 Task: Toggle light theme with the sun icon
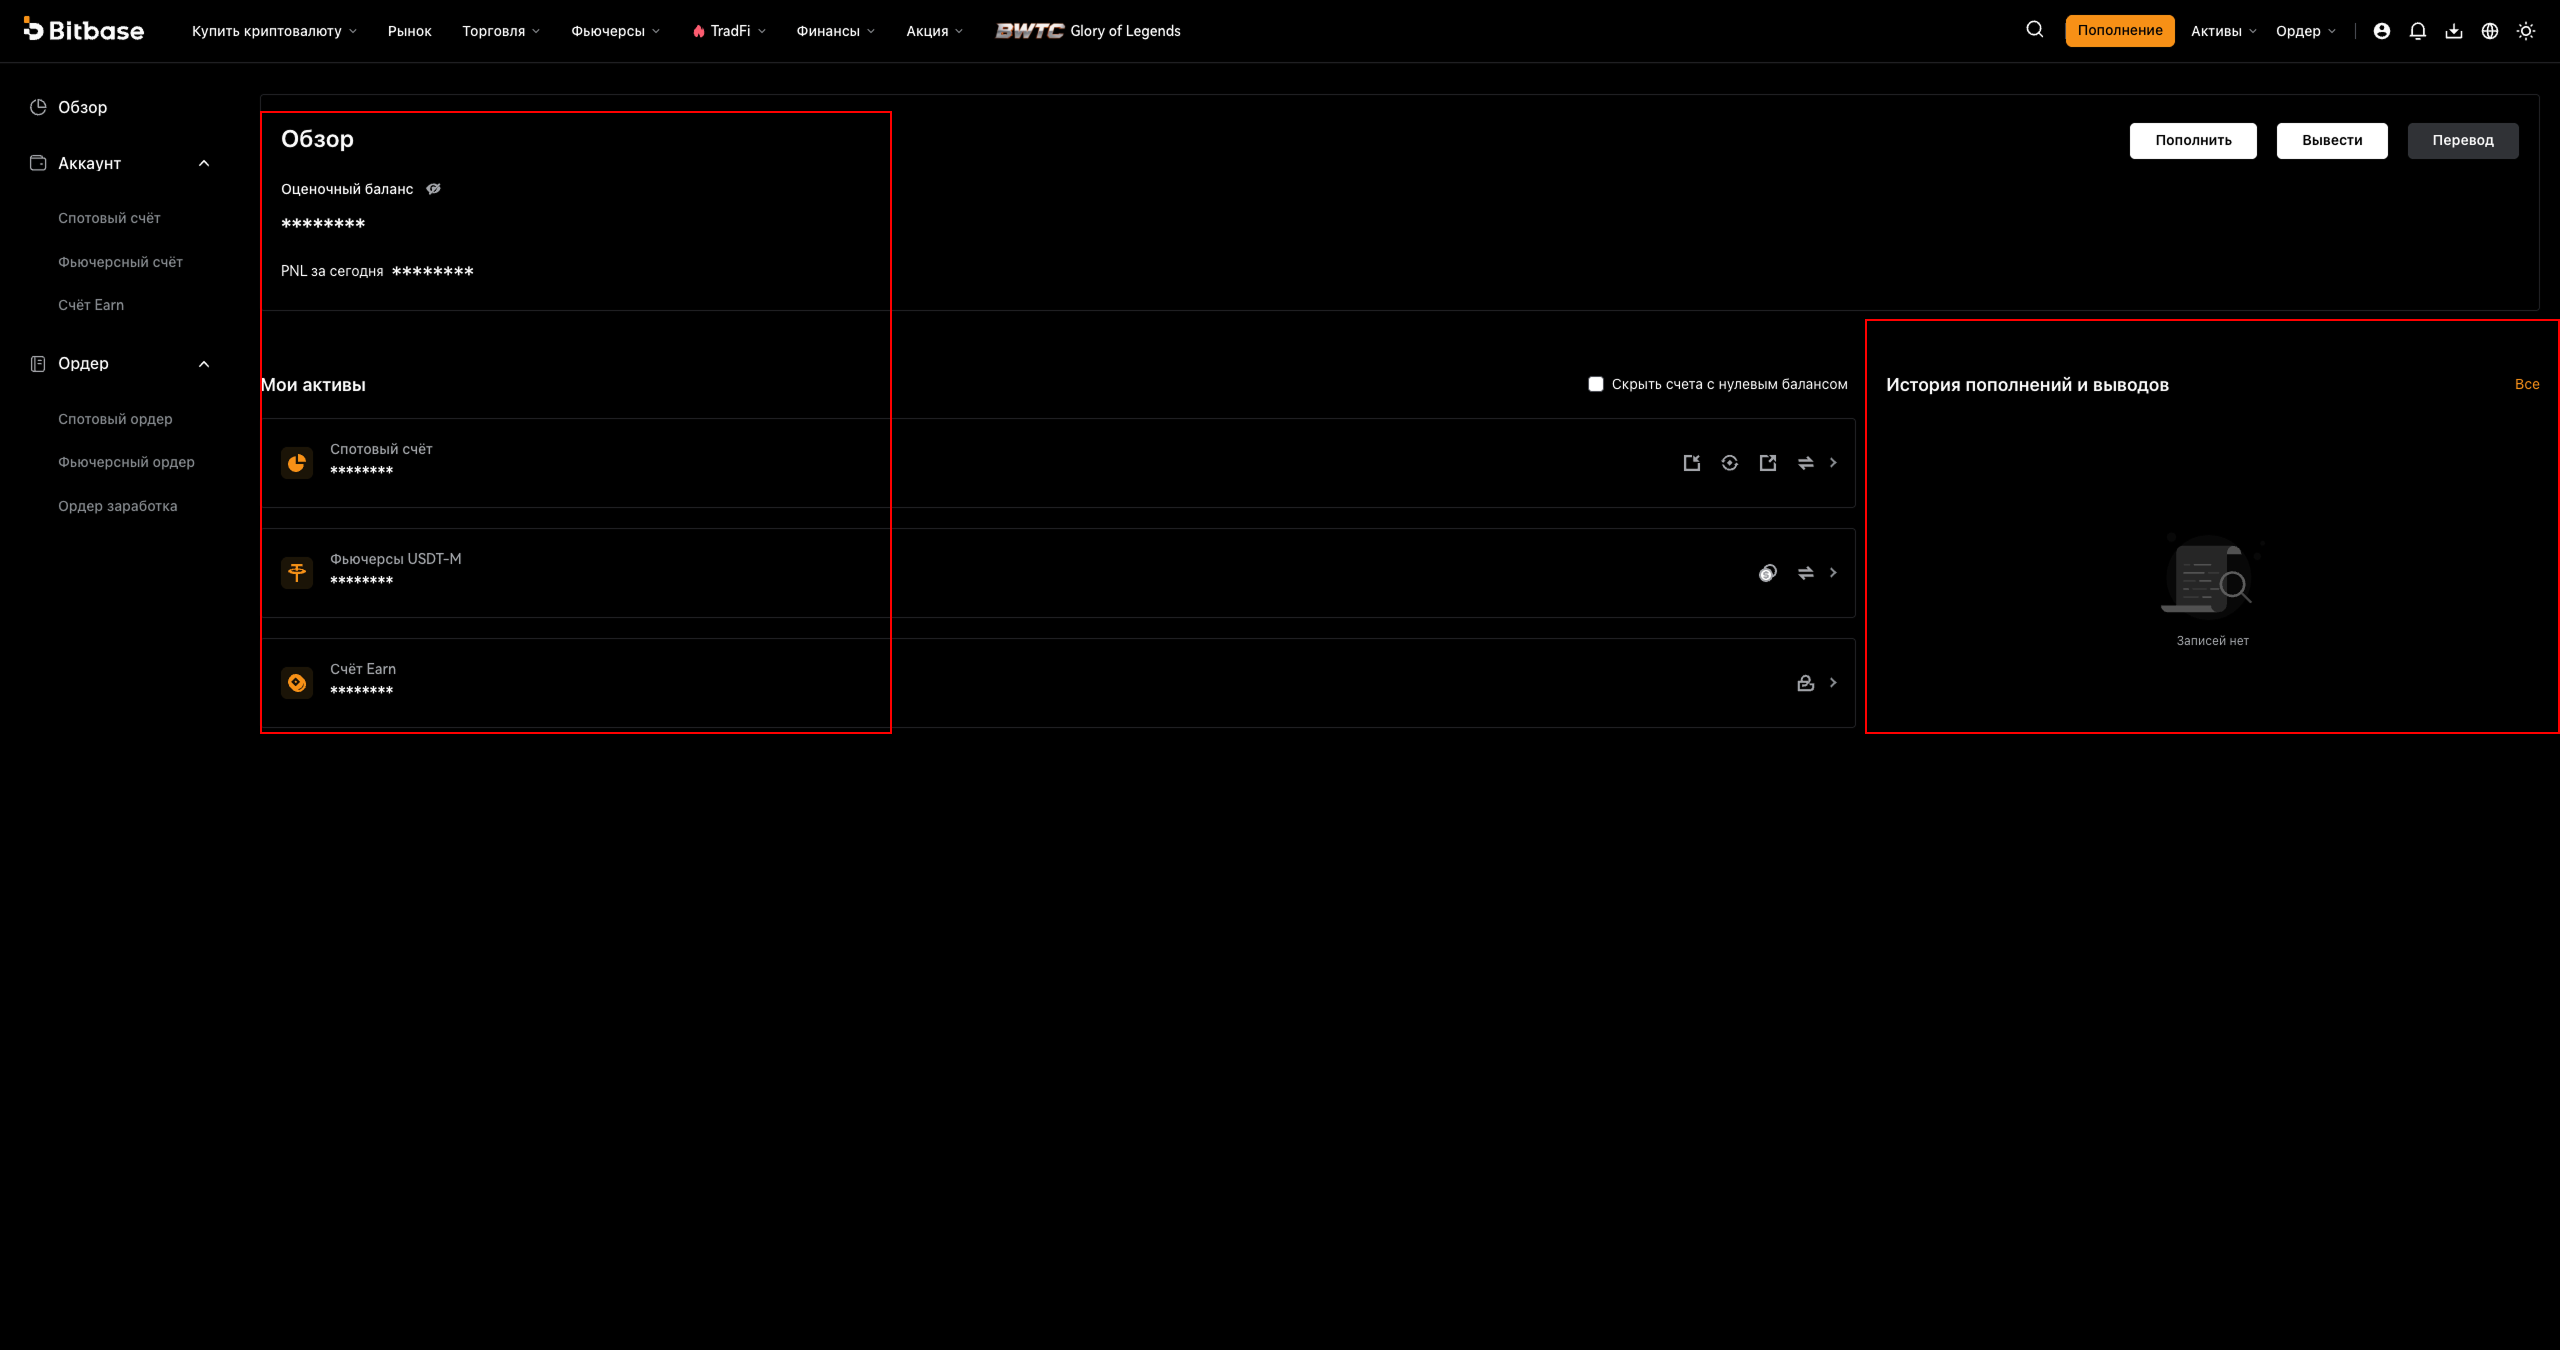2526,31
